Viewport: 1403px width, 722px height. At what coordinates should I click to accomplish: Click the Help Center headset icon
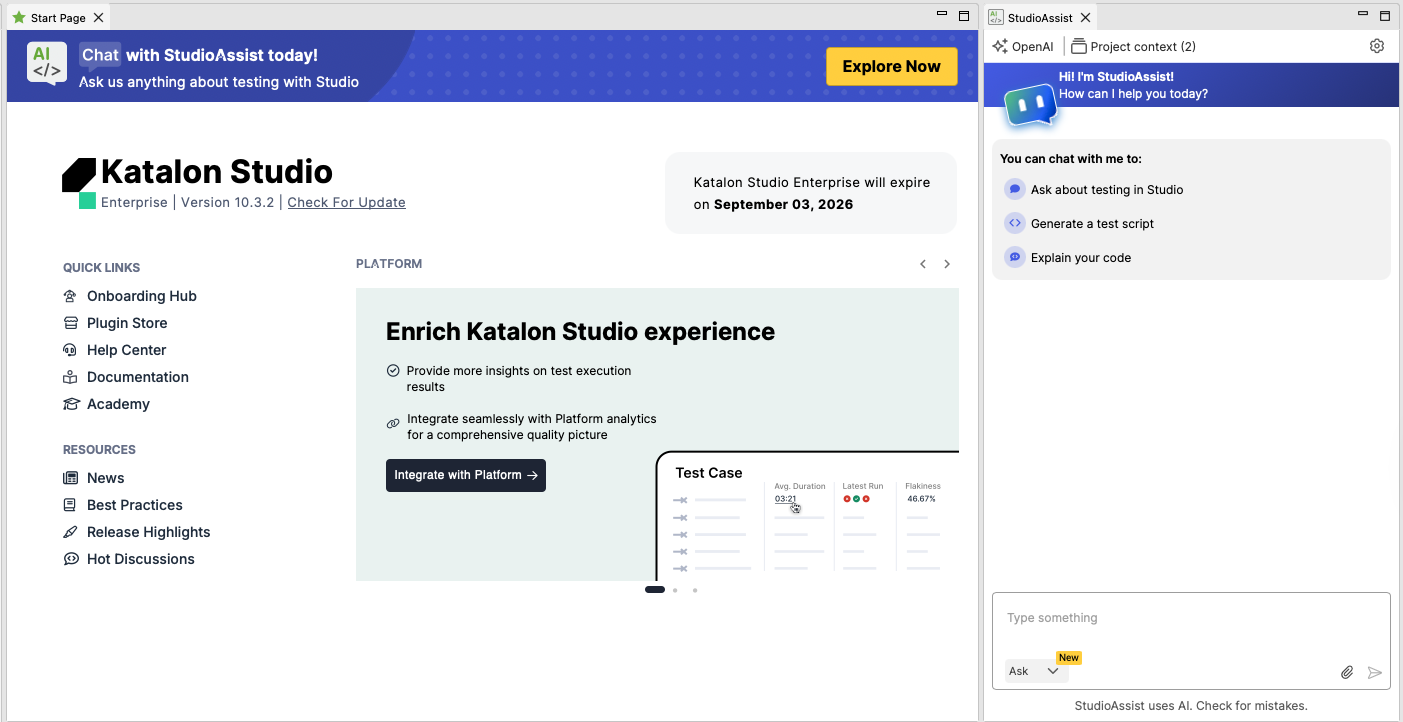(x=70, y=350)
